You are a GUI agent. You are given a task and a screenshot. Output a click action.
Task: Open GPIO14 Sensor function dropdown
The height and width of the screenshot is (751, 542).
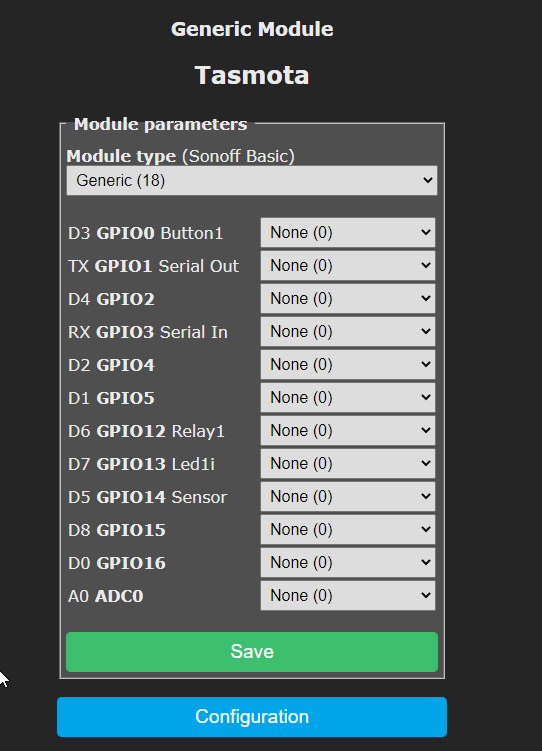click(348, 497)
